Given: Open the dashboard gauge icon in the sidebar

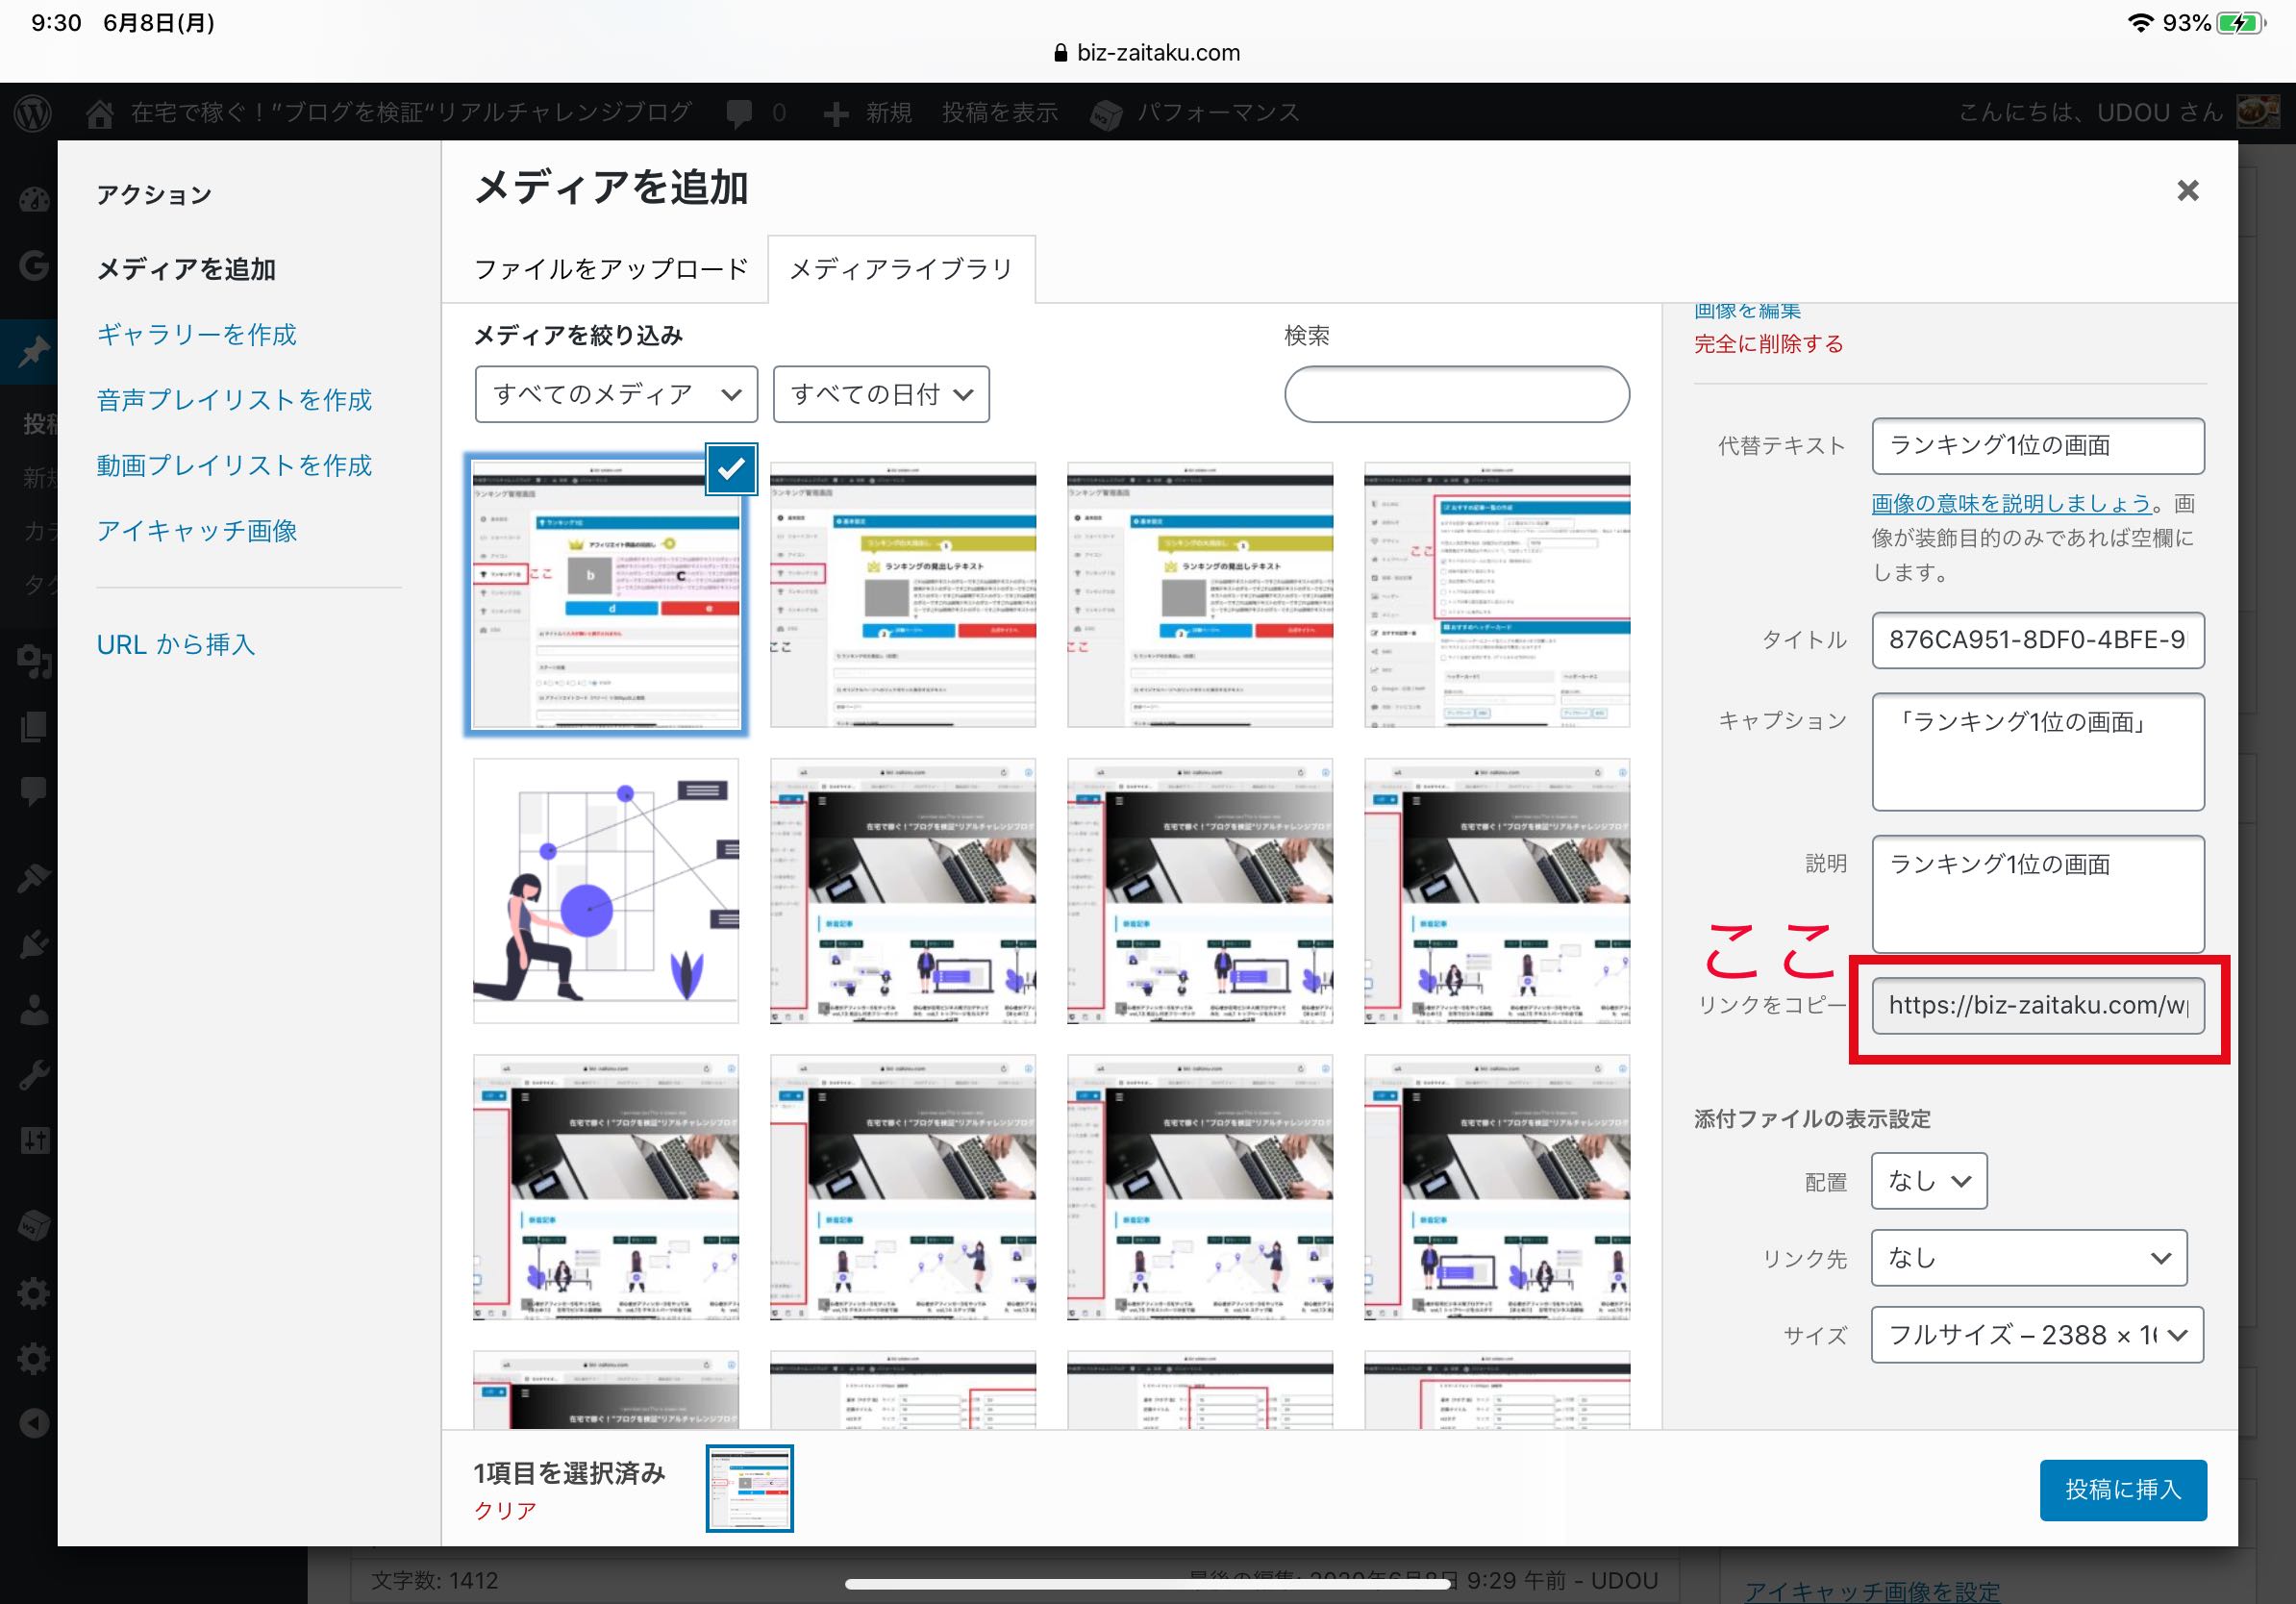Looking at the screenshot, I should click(34, 199).
